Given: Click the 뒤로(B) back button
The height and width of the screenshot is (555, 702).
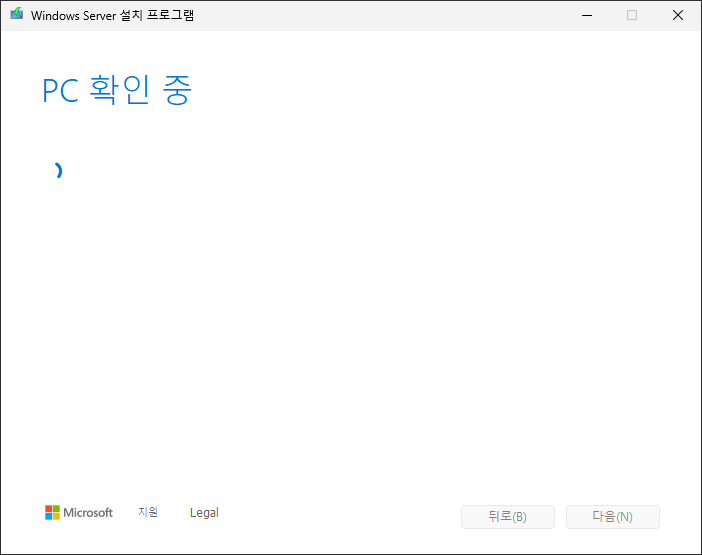Looking at the screenshot, I should click(508, 517).
